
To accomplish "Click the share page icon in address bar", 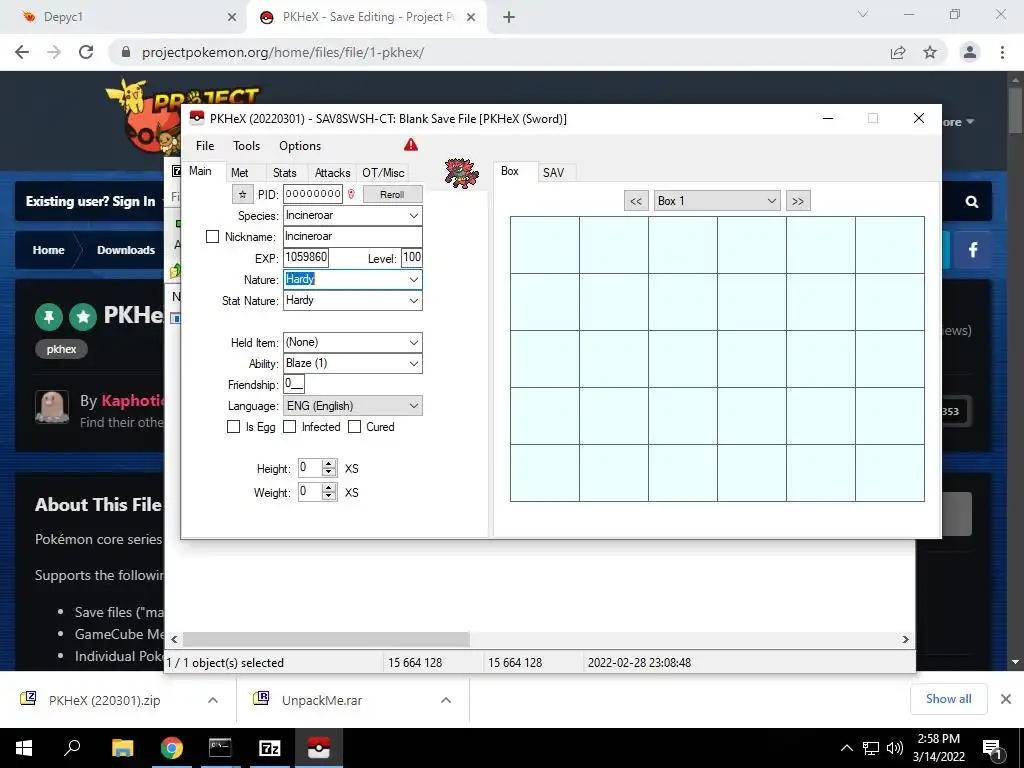I will coord(898,52).
